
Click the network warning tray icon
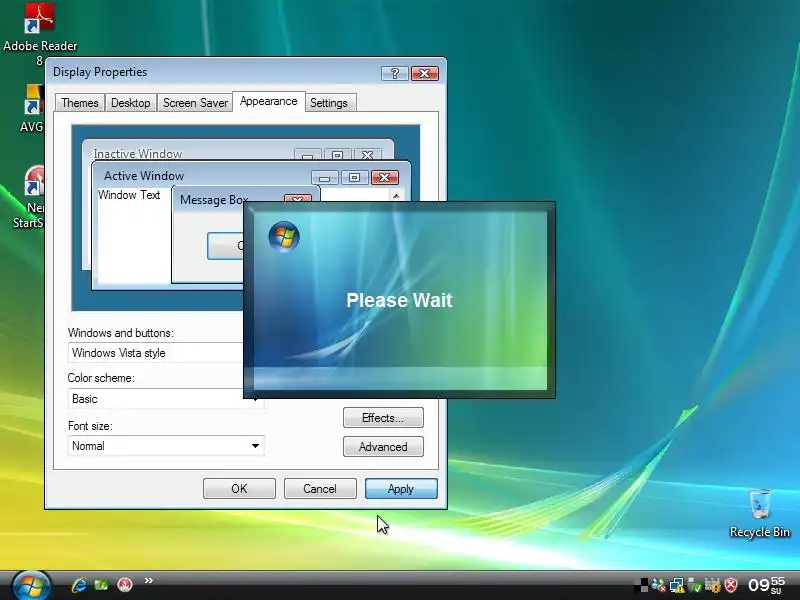click(677, 585)
